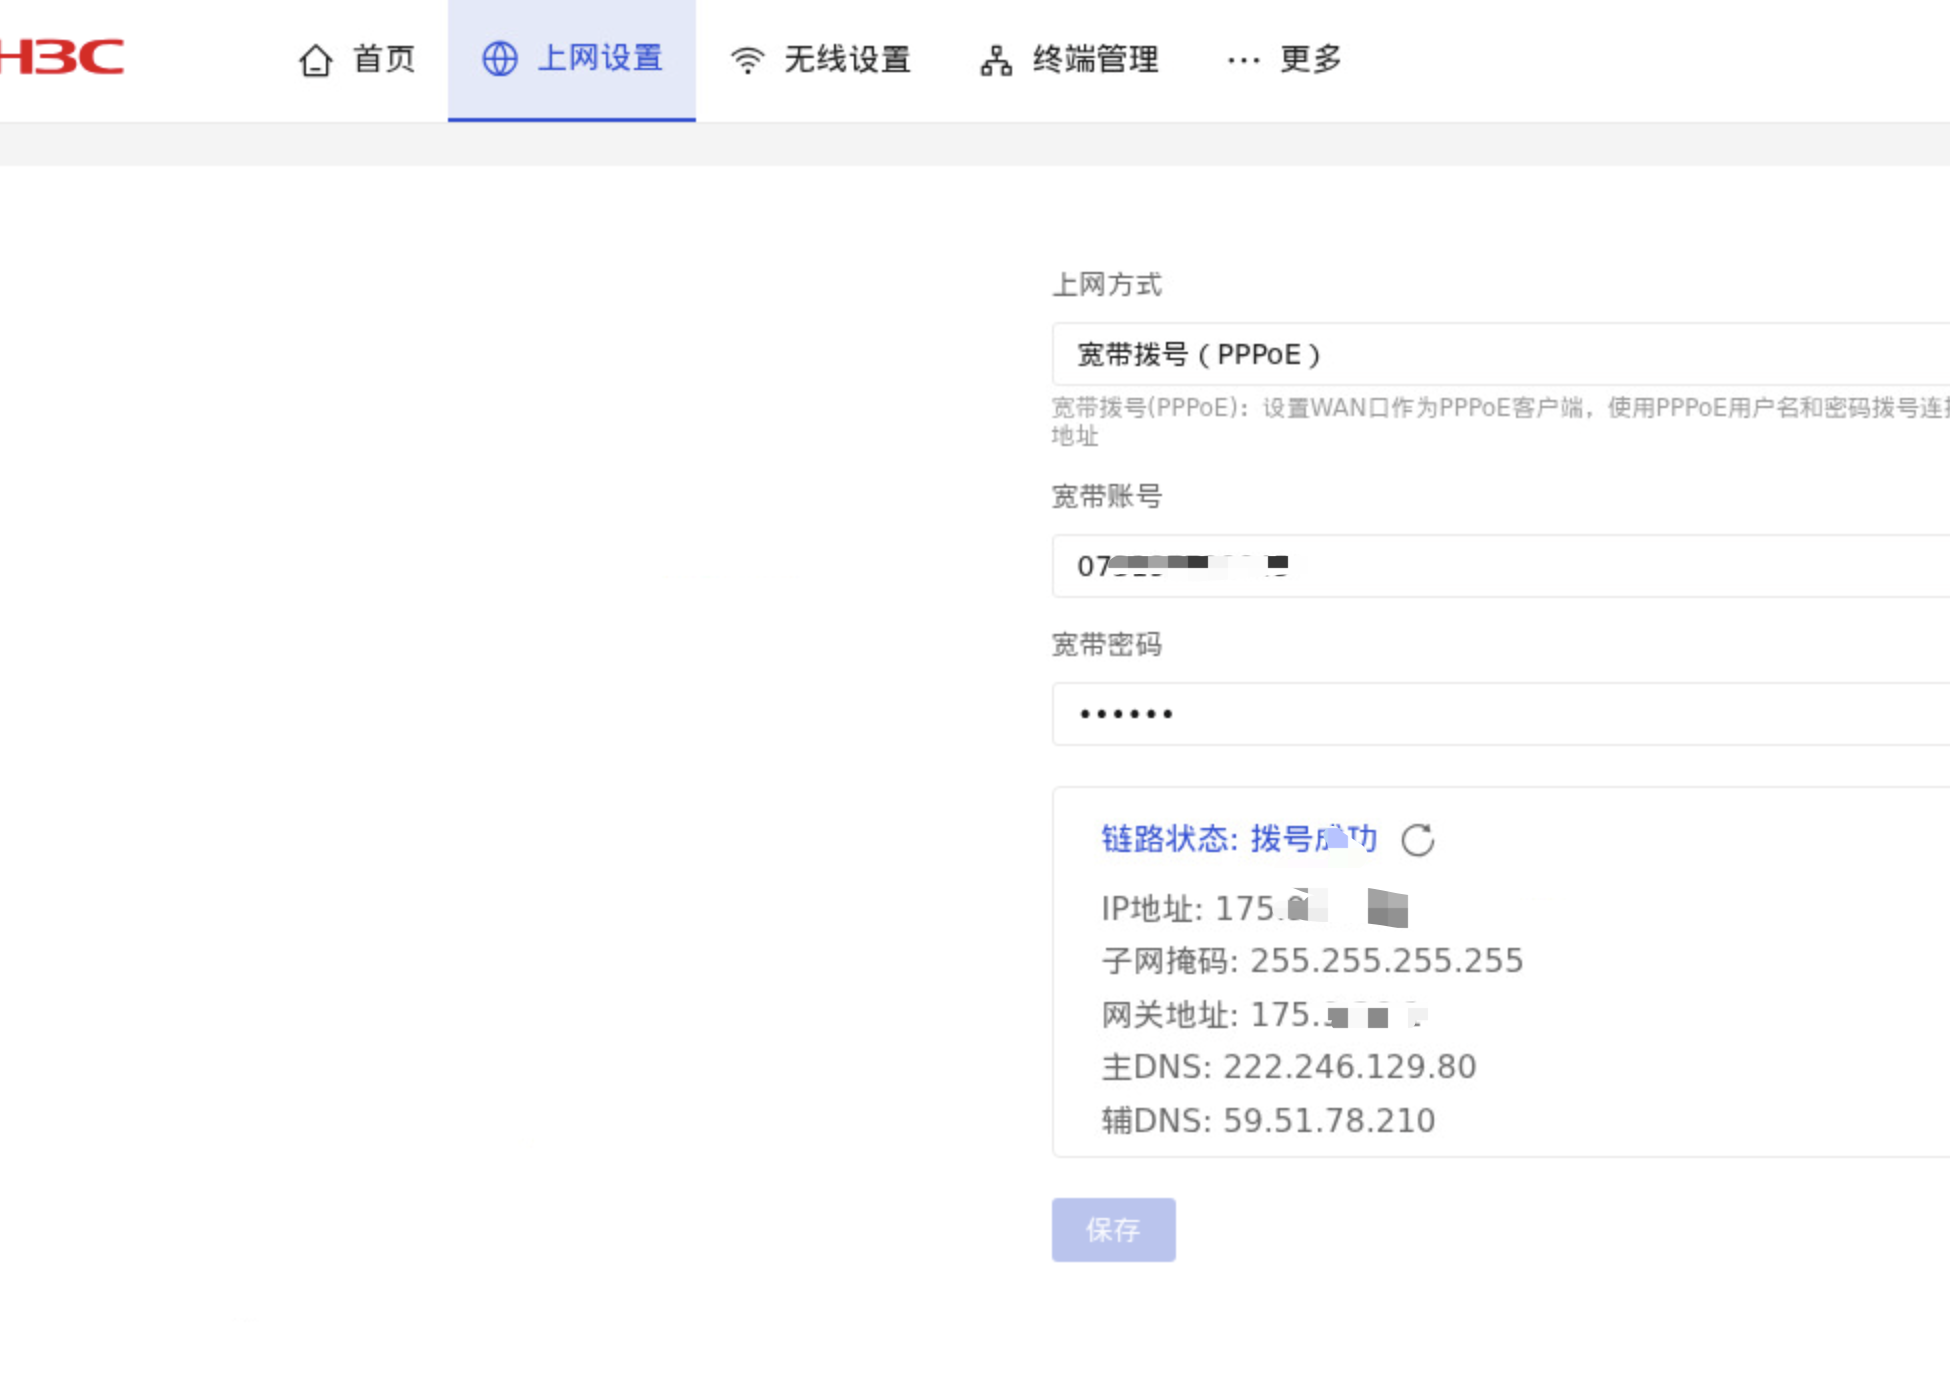This screenshot has width=1950, height=1398.
Task: Click the H3C logo
Action: point(62,57)
